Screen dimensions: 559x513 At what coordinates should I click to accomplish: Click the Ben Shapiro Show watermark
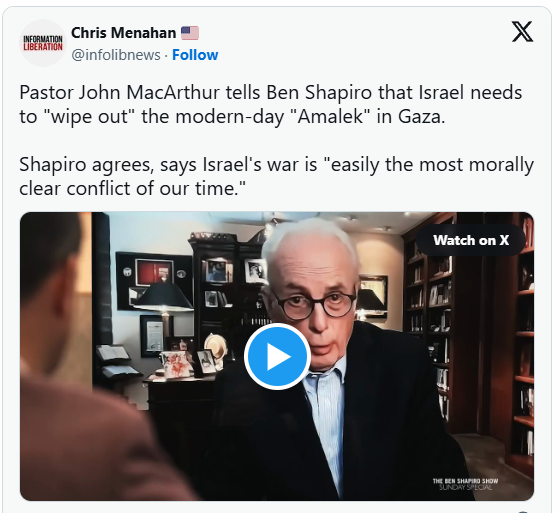point(465,484)
